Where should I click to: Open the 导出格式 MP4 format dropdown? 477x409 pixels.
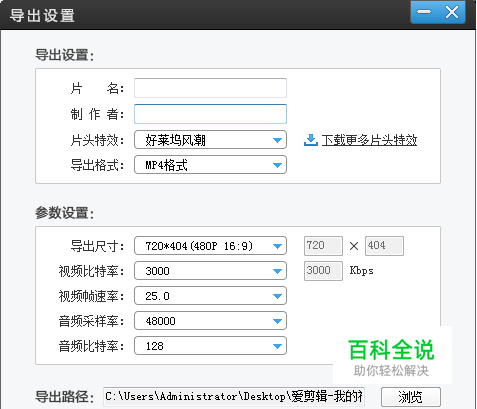tap(210, 165)
